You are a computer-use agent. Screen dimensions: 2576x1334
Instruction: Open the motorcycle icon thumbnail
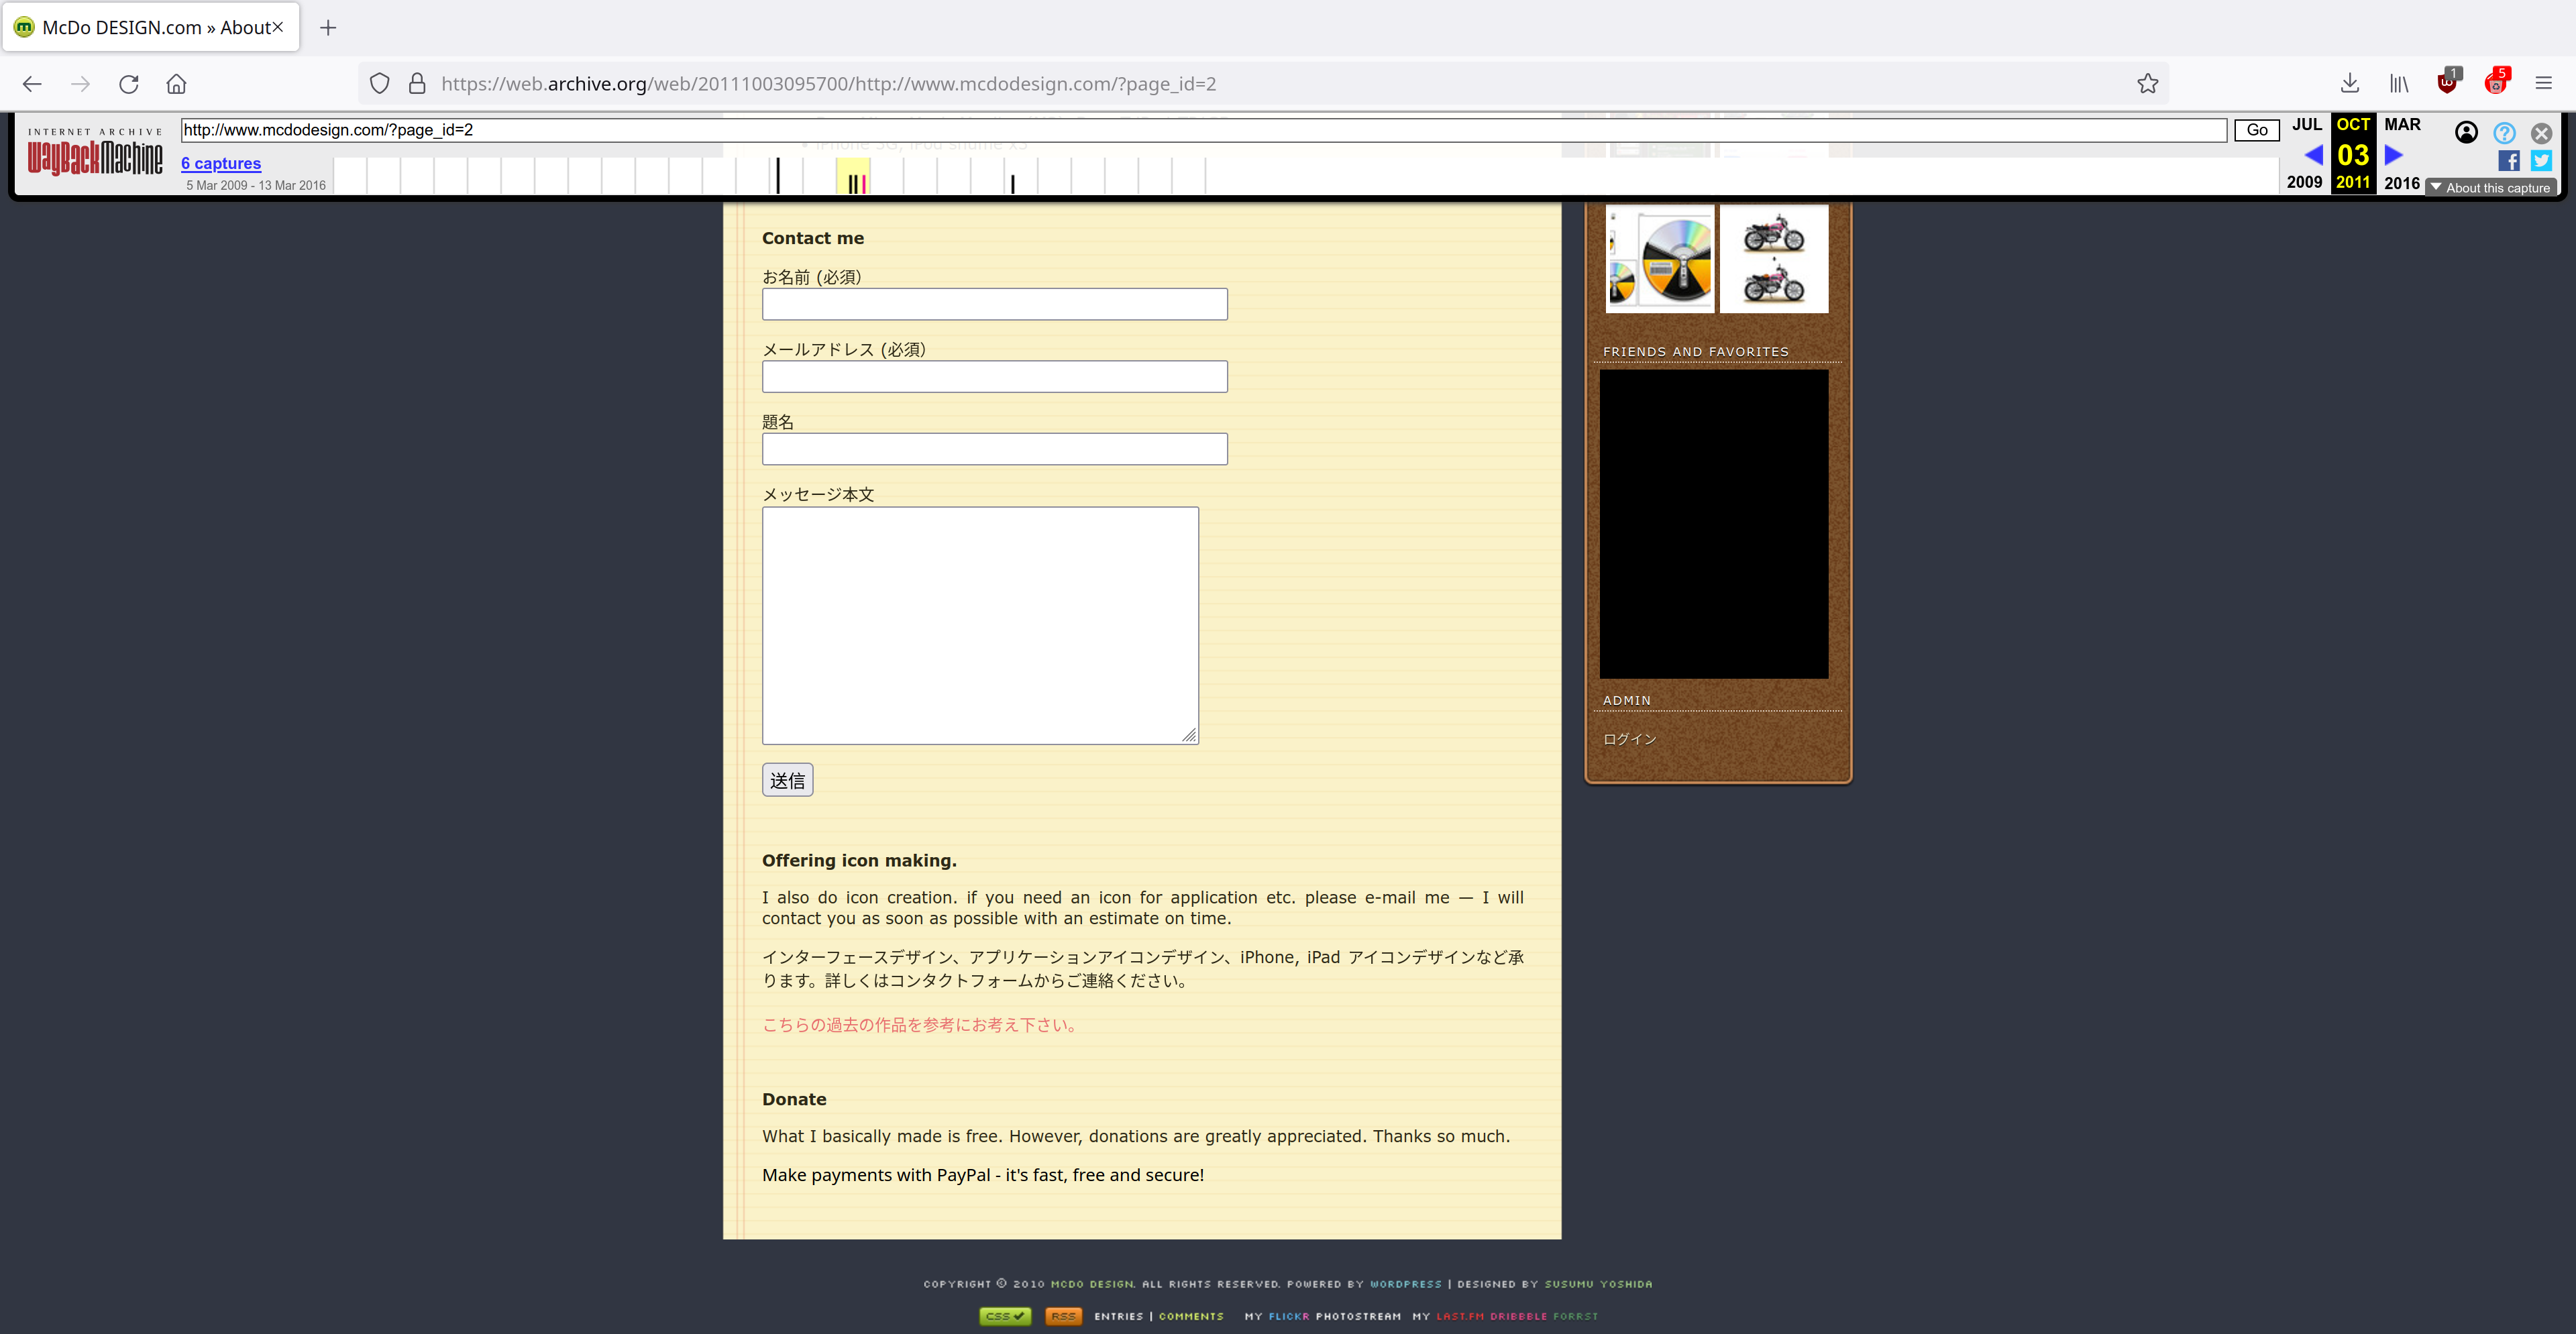[x=1774, y=259]
